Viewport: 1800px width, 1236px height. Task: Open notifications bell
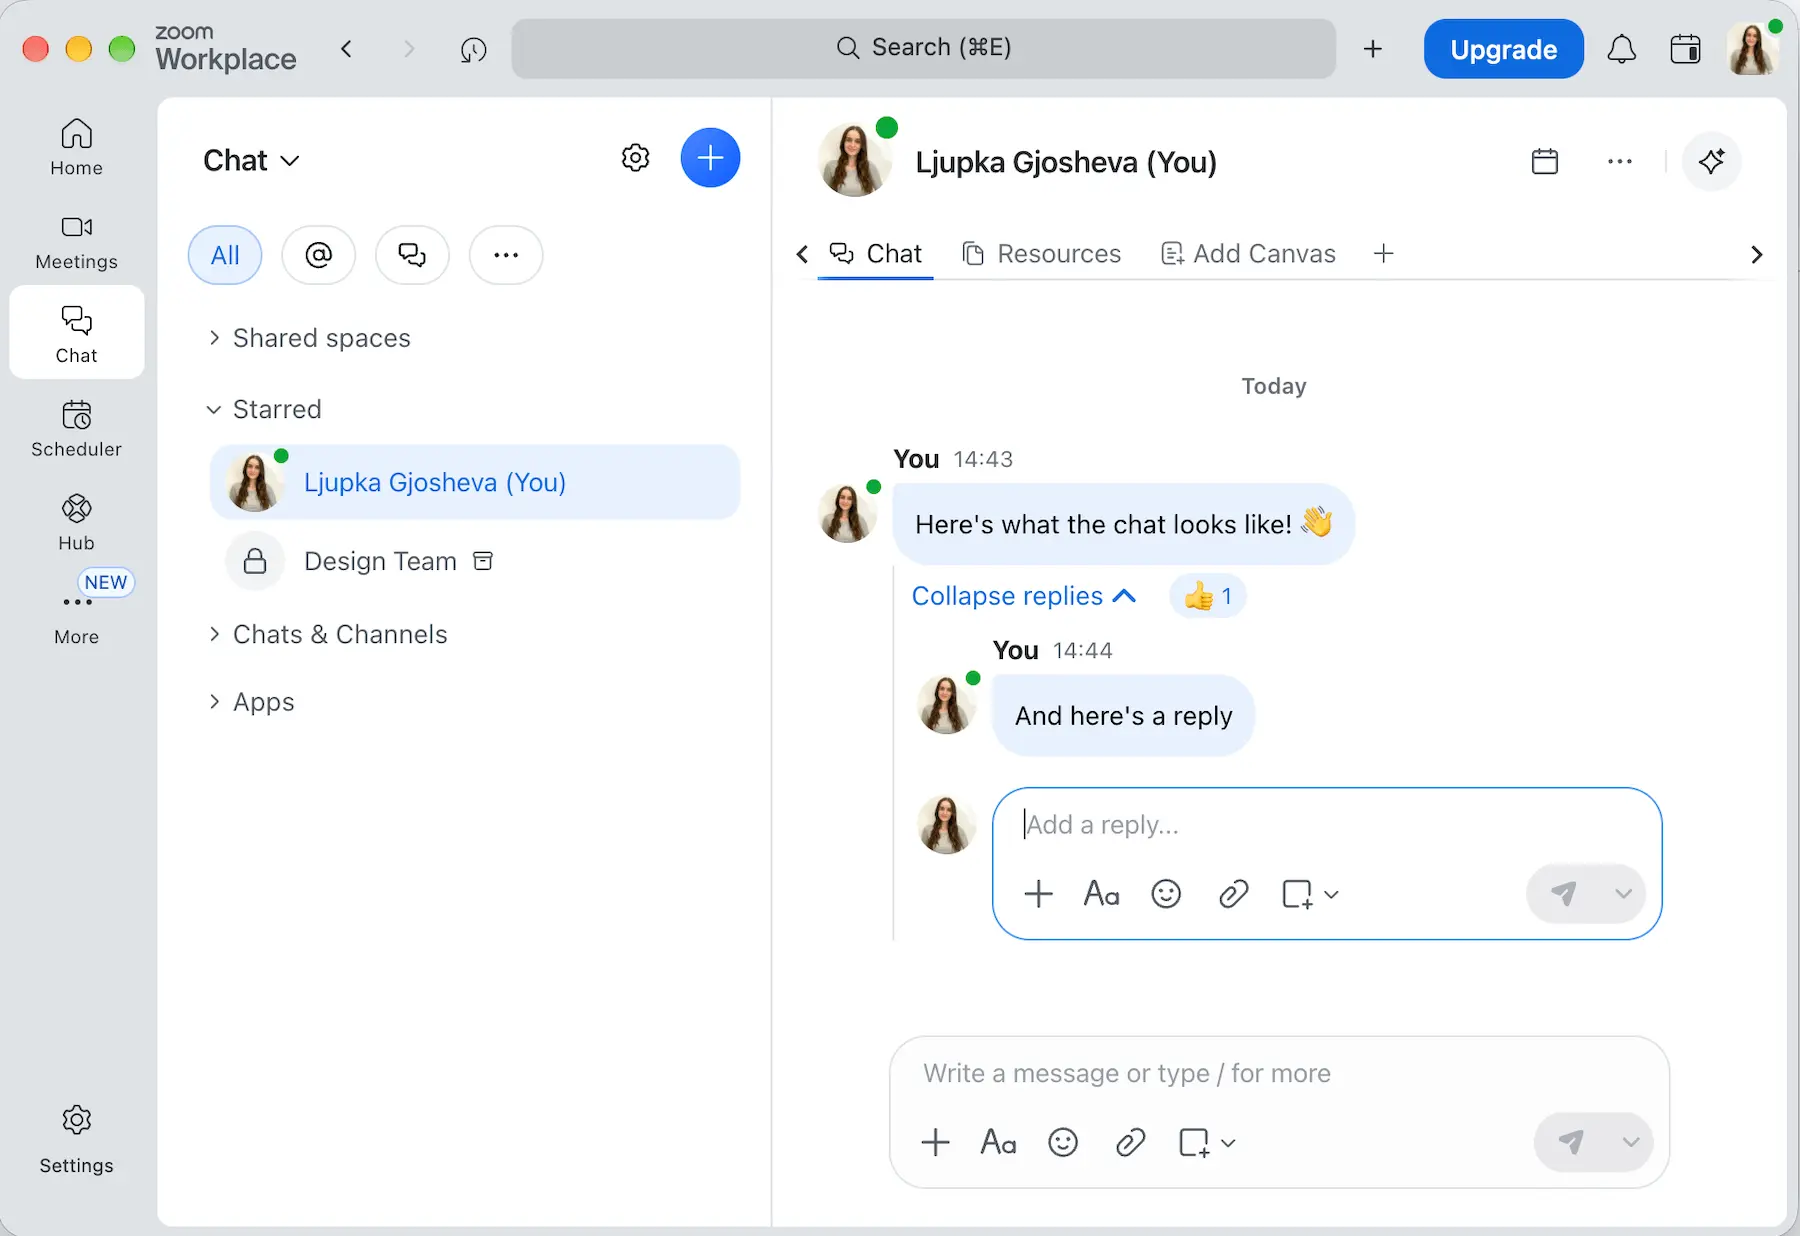[x=1621, y=49]
